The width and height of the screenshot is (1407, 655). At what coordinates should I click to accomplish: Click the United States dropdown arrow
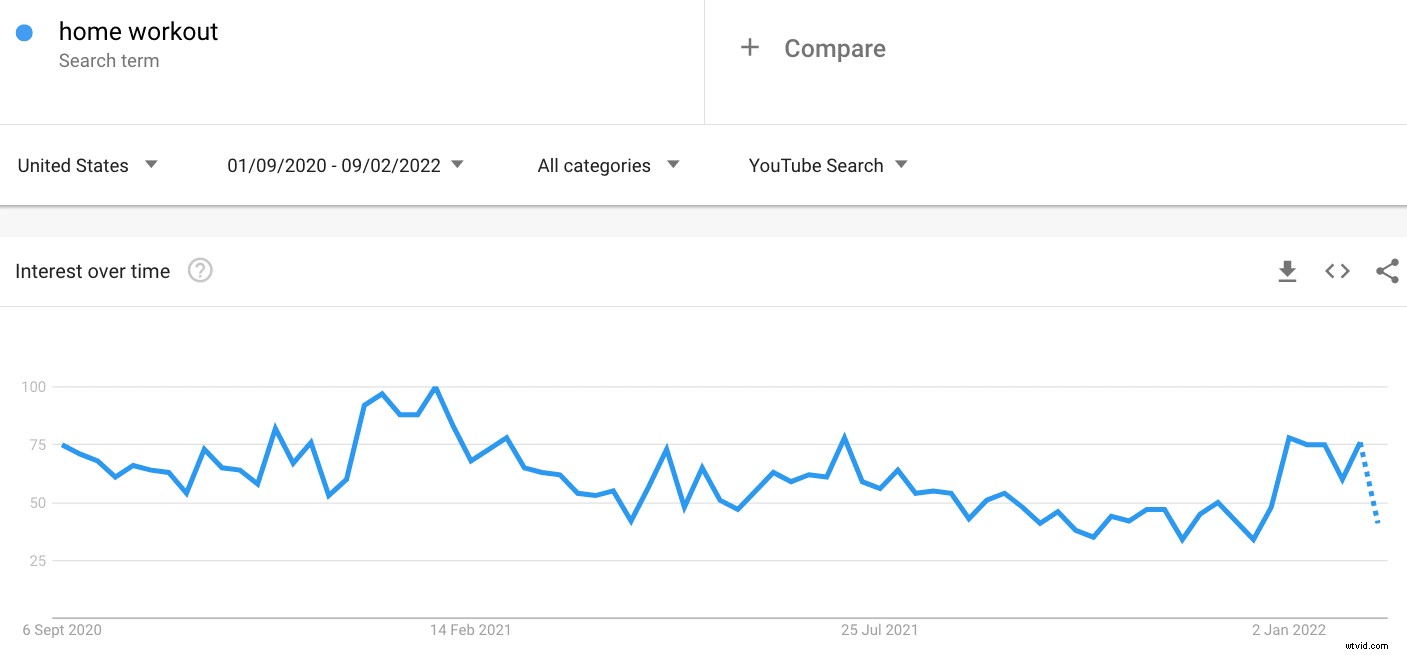151,165
